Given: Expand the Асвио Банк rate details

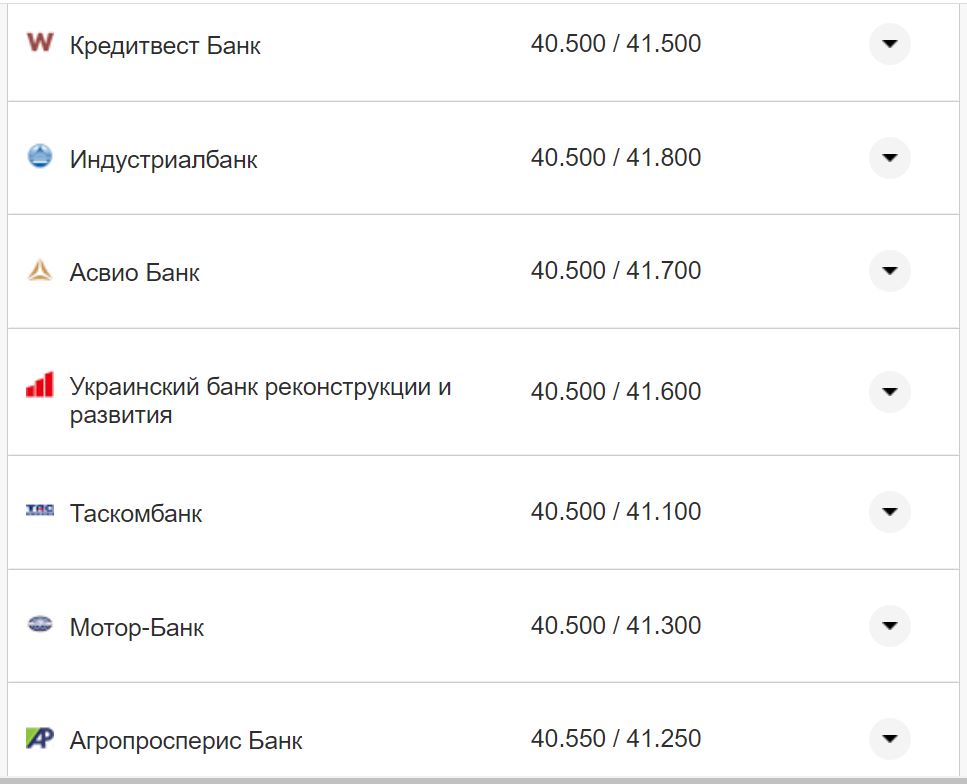Looking at the screenshot, I should tap(888, 270).
